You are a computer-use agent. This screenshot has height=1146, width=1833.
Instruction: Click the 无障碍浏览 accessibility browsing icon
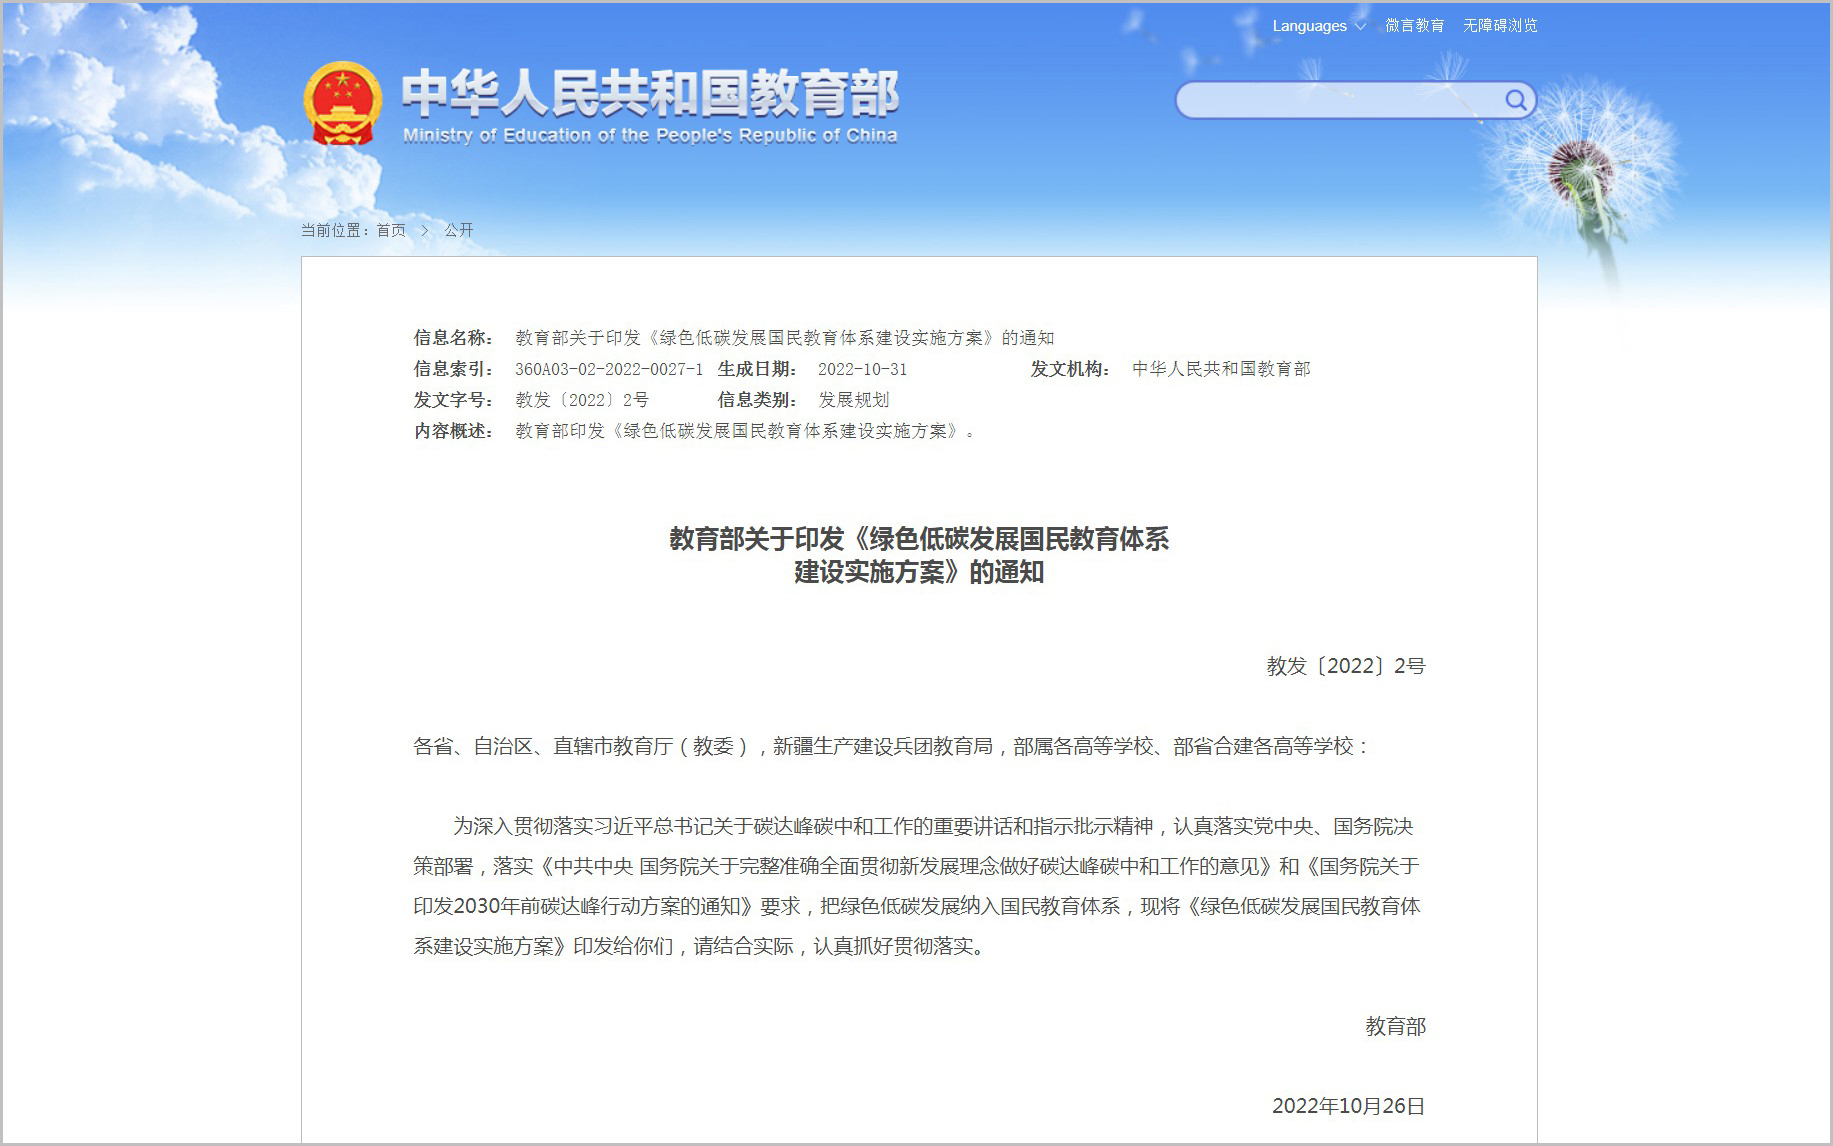[x=1499, y=25]
